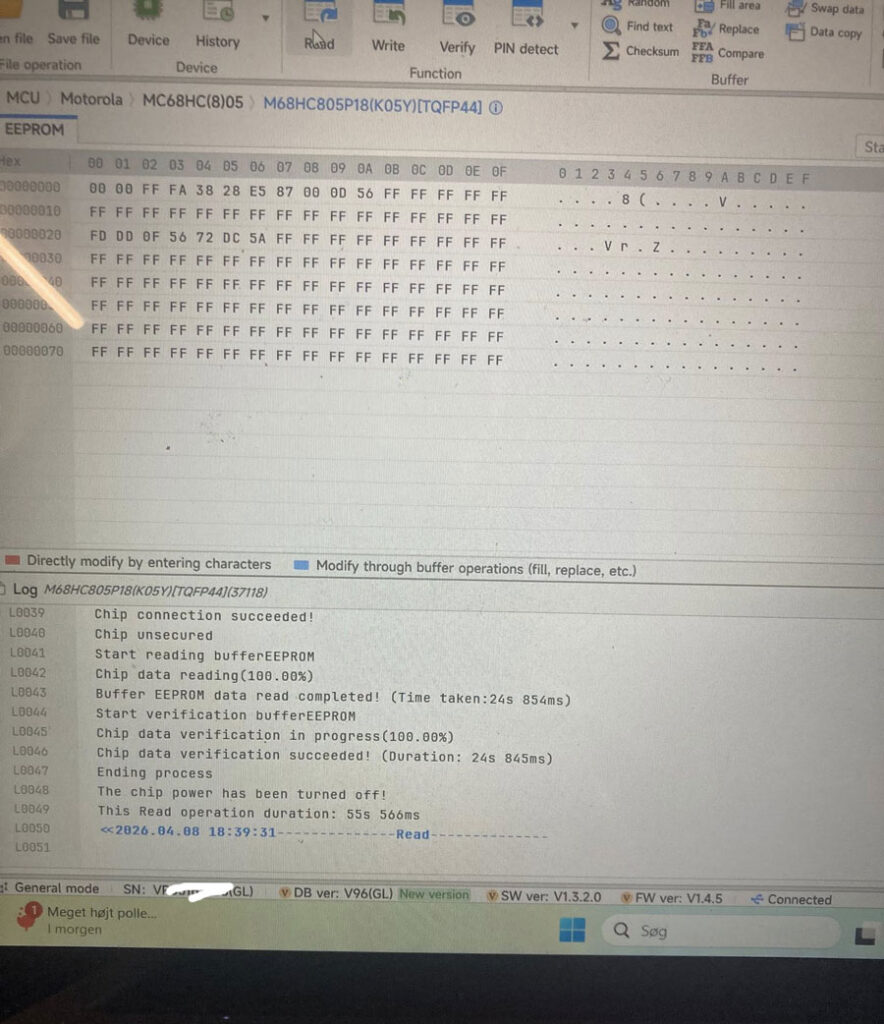Expand the Function group dropdown arrow
Image resolution: width=884 pixels, height=1024 pixels.
[x=574, y=25]
